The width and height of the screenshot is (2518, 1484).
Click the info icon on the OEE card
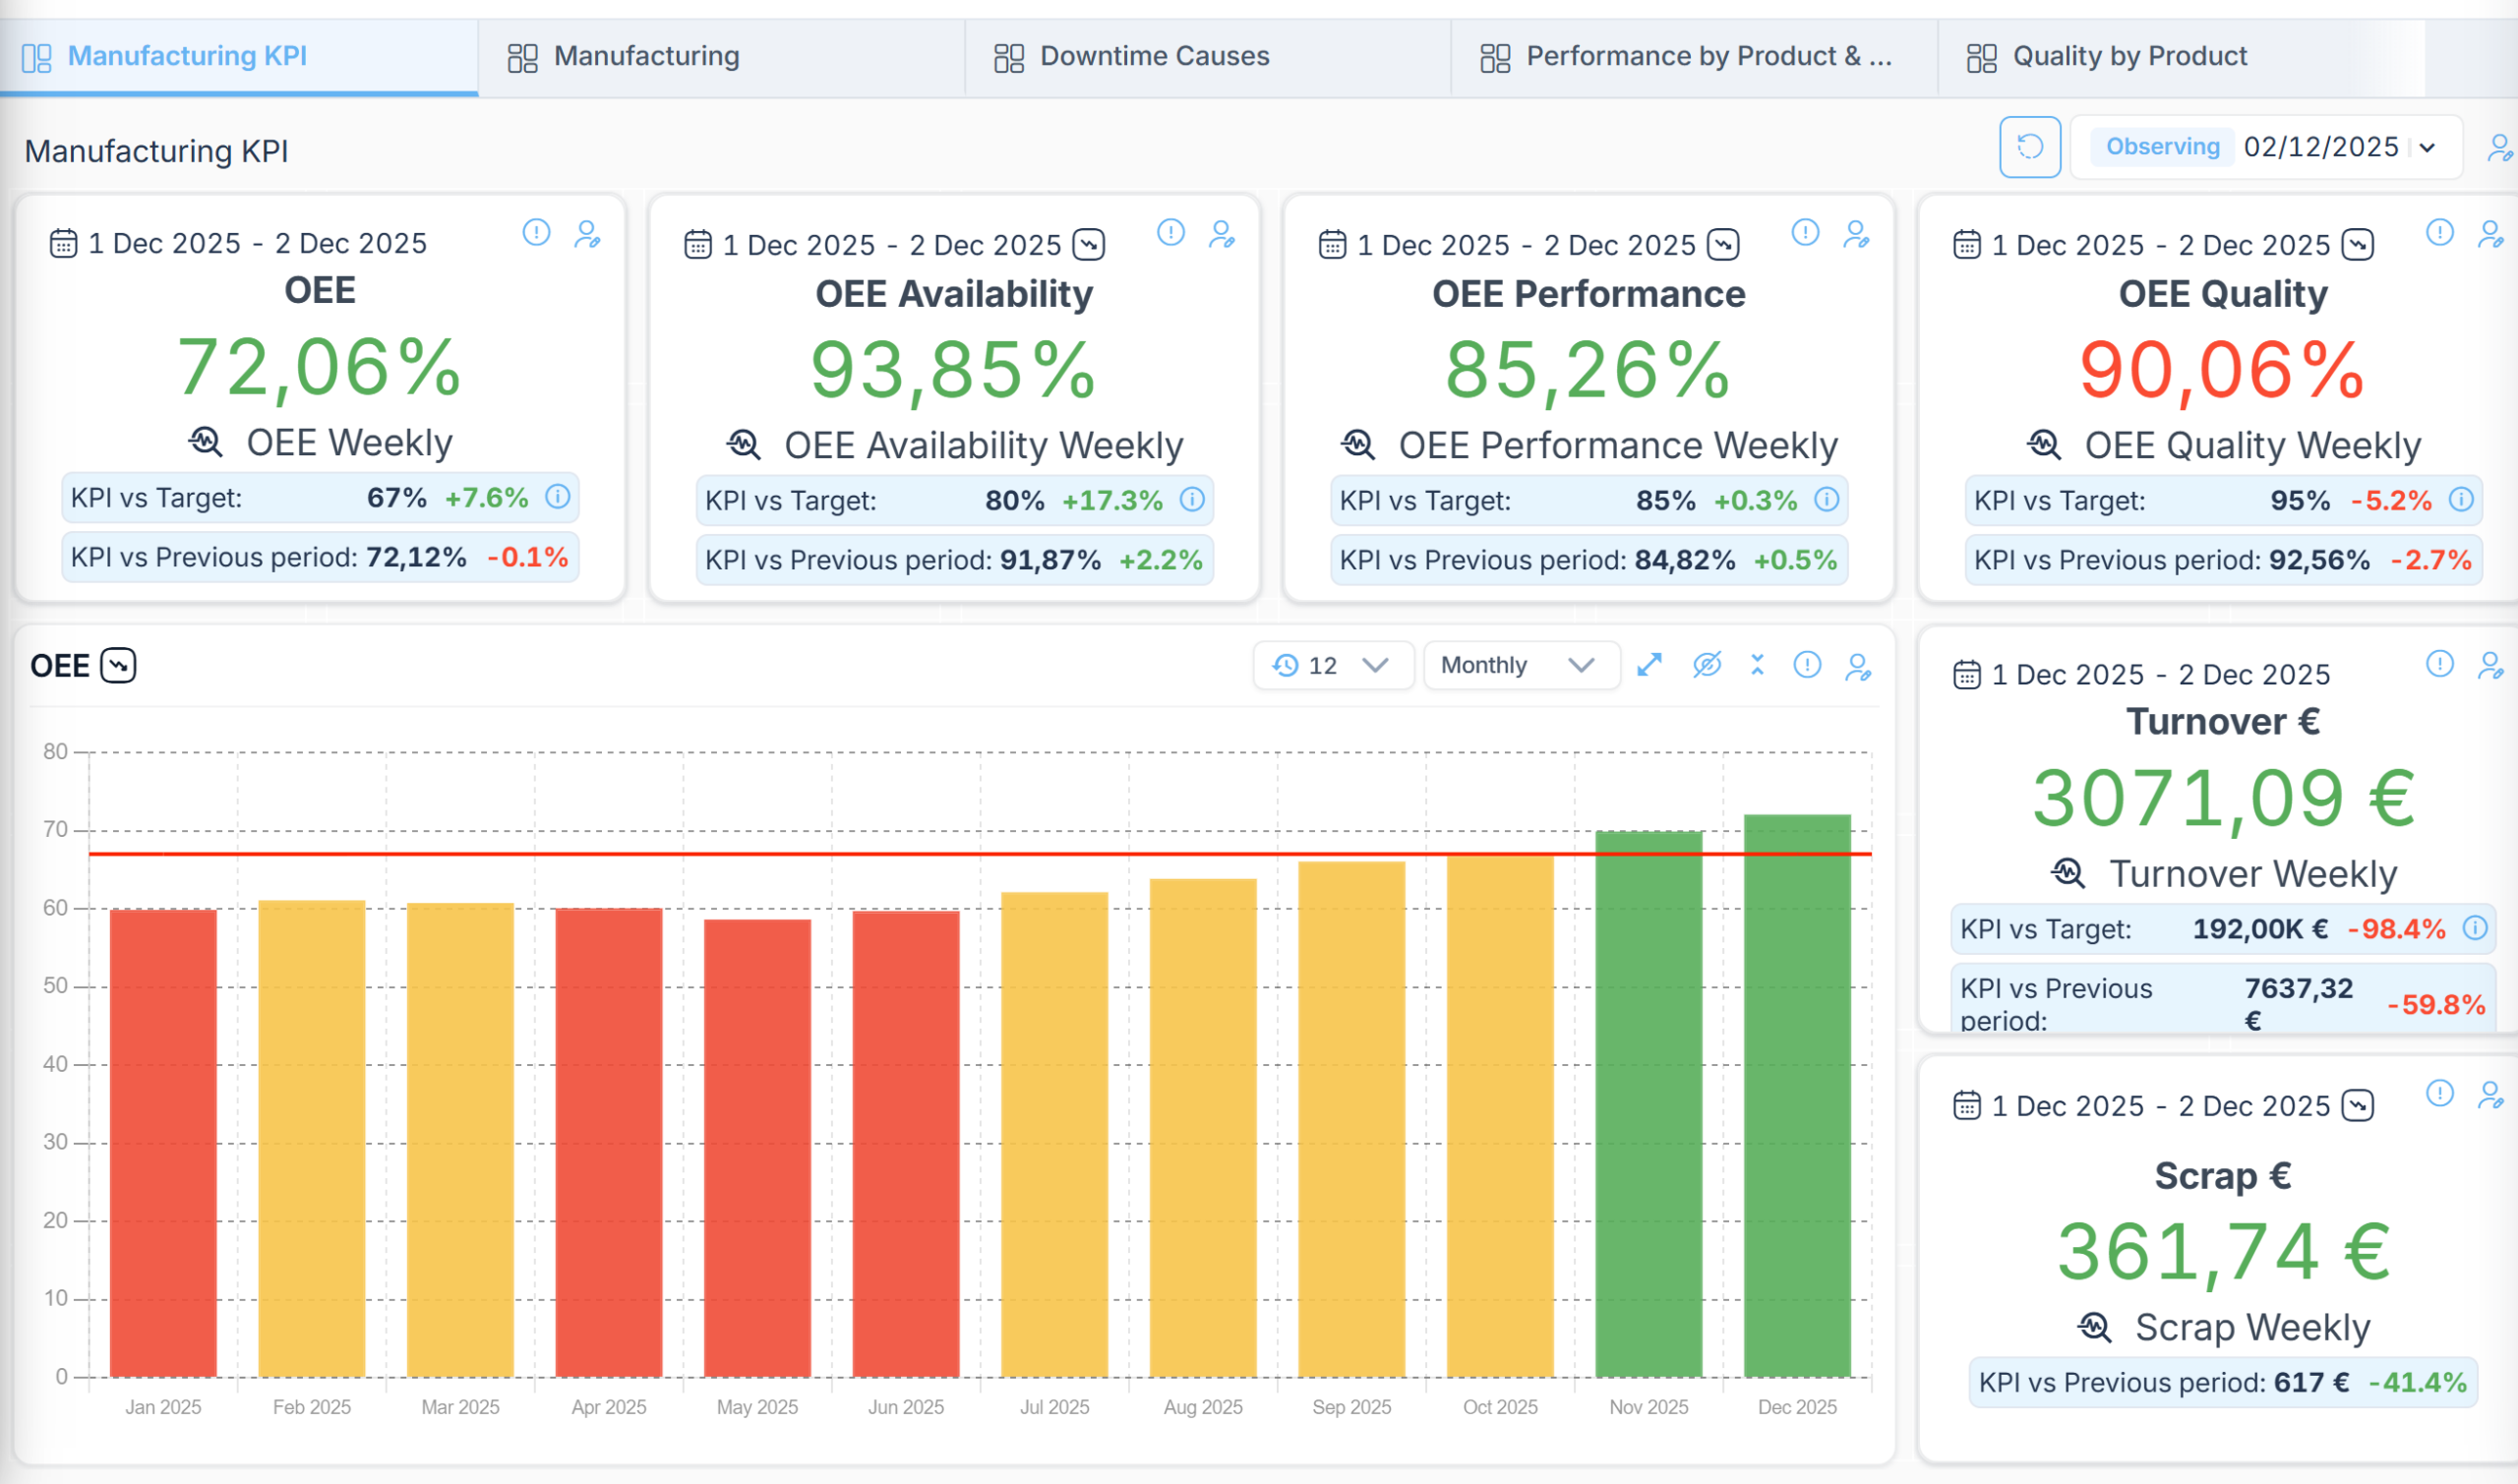coord(536,233)
